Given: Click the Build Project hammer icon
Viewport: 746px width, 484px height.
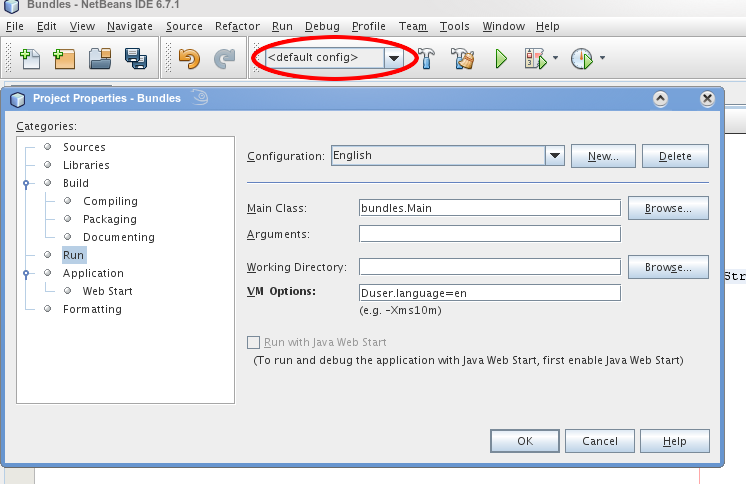Looking at the screenshot, I should coord(426,59).
